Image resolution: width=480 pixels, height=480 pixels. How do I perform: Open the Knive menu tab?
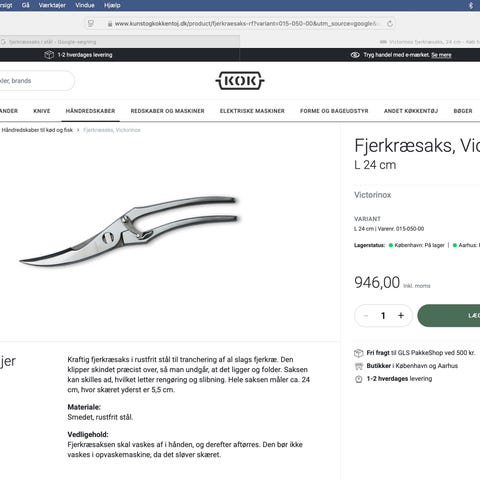42,111
